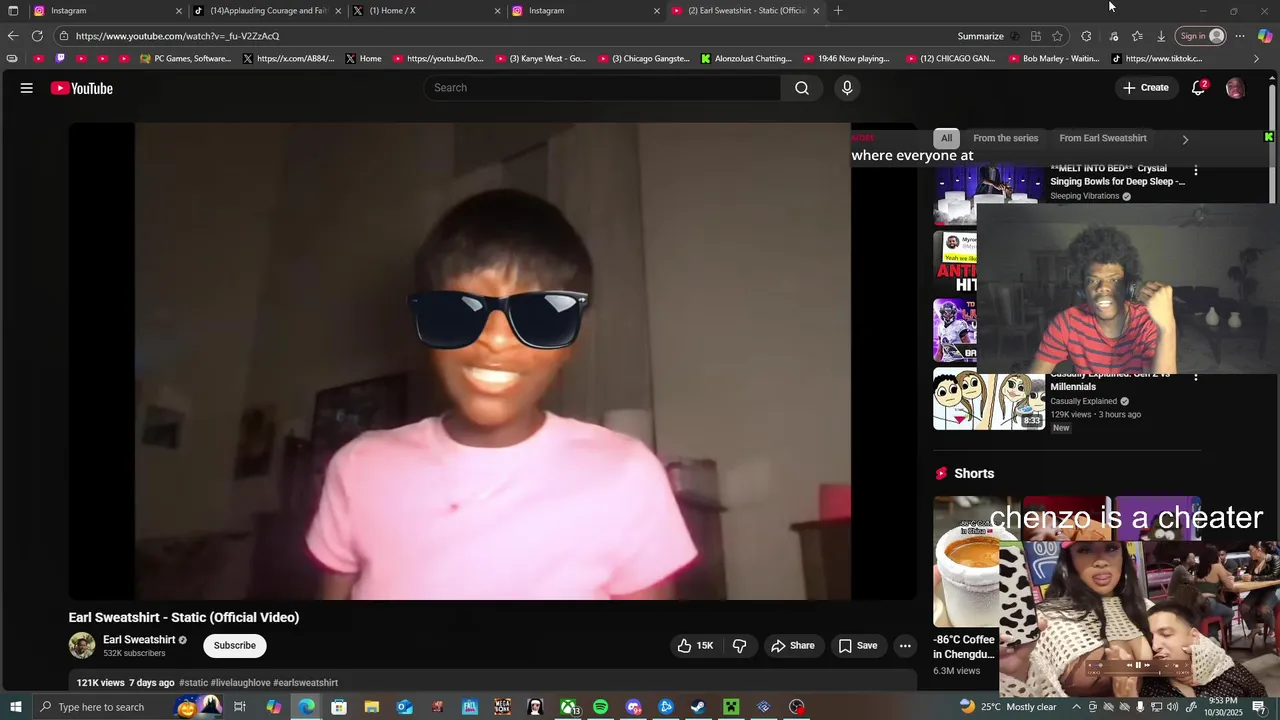Switch to Home / X tab
The image size is (1280, 720).
coord(426,11)
